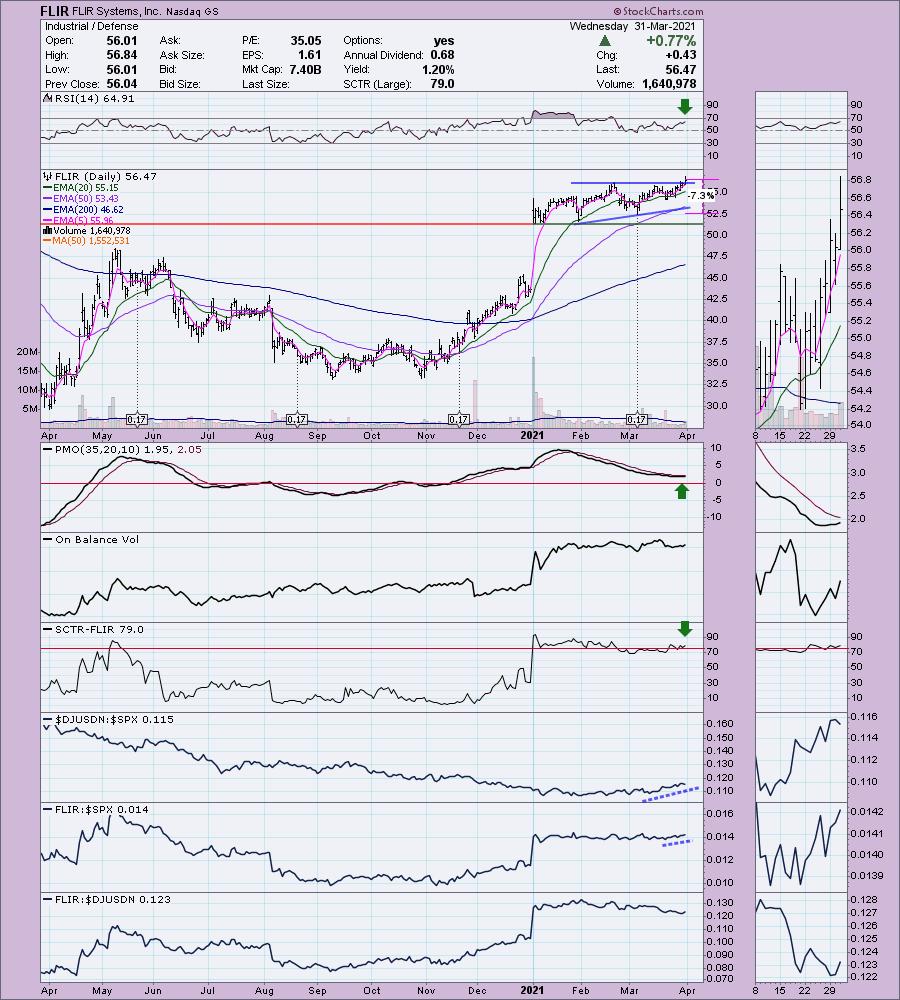Click the 'EMA(50) 53.43' legend entry
900x1000 pixels.
tap(85, 198)
